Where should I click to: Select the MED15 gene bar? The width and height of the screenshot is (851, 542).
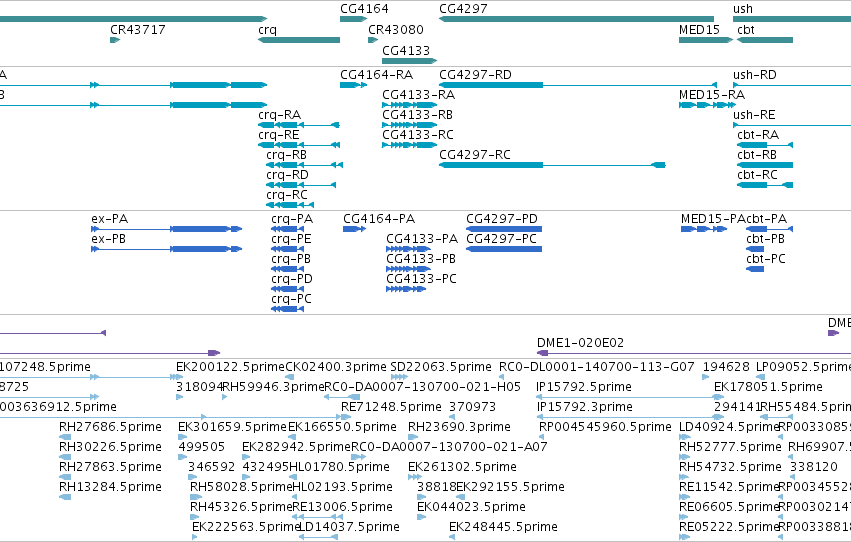pyautogui.click(x=706, y=40)
